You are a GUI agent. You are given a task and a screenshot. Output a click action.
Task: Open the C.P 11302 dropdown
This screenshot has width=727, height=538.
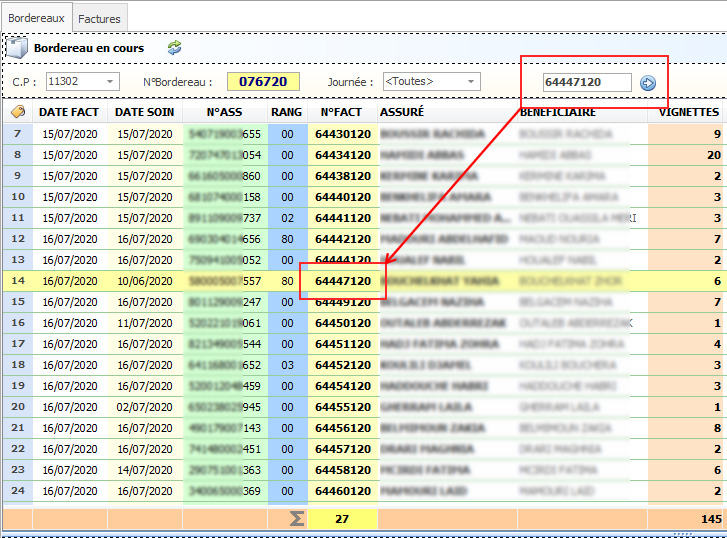coord(110,82)
